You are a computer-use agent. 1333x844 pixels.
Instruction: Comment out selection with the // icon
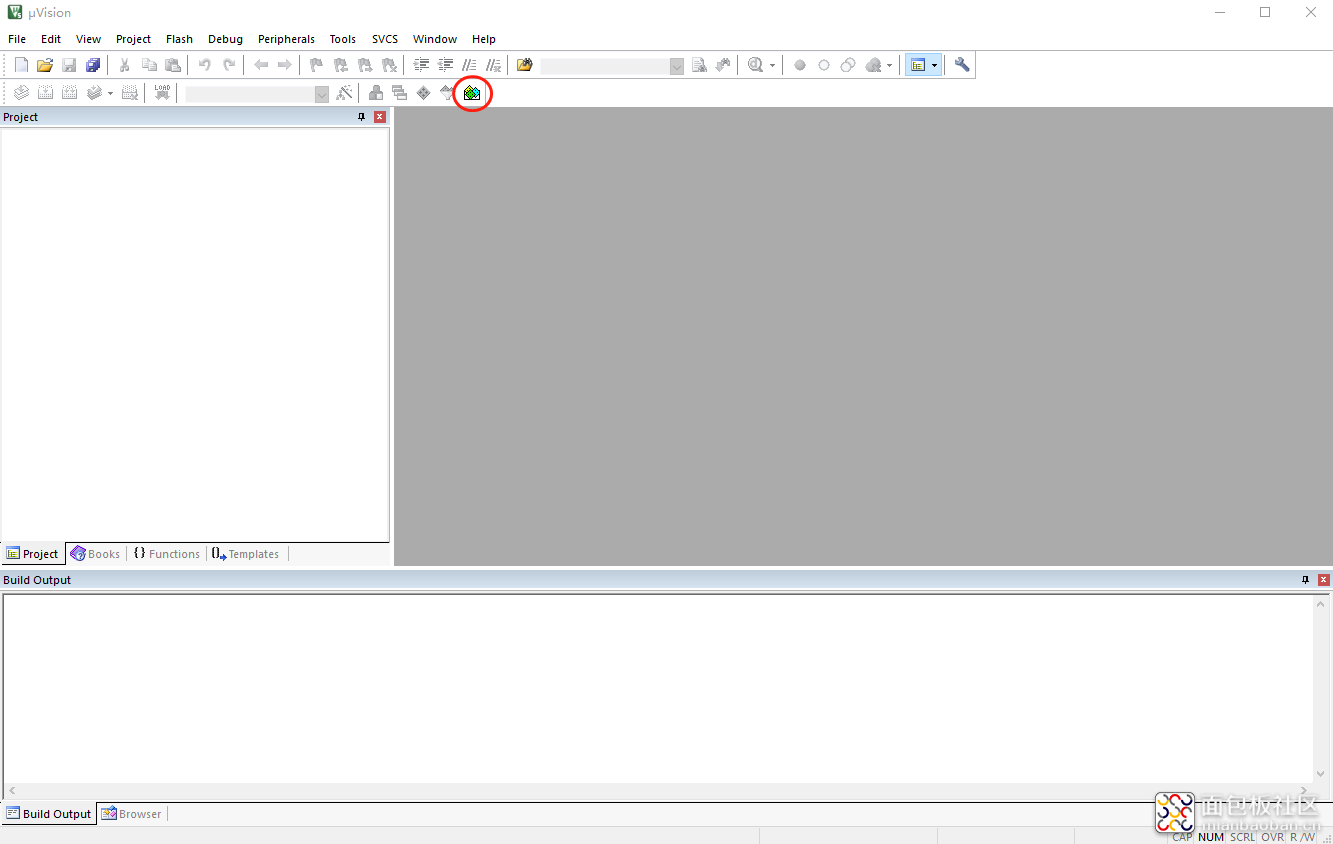[x=469, y=65]
